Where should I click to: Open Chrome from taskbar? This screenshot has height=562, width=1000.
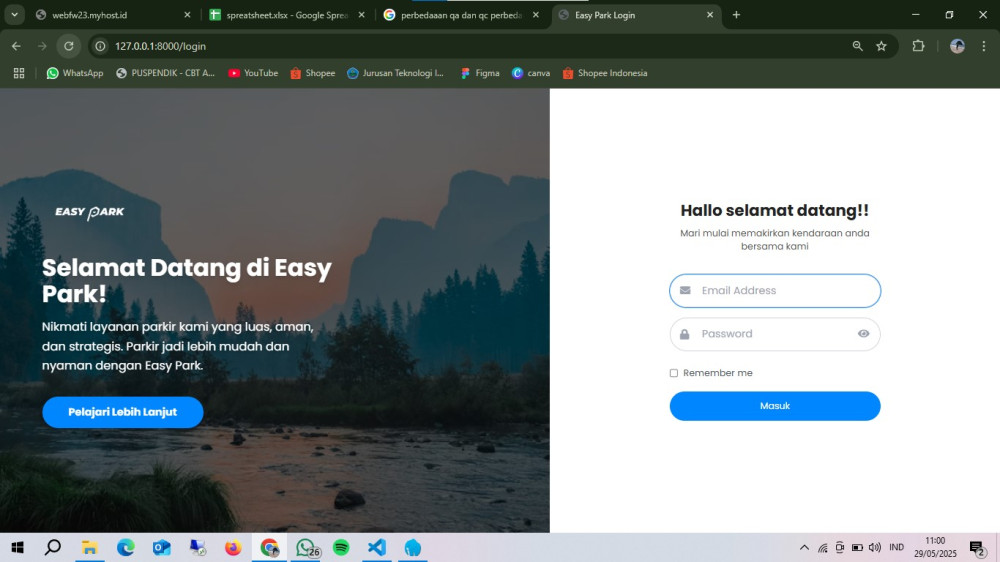point(269,547)
